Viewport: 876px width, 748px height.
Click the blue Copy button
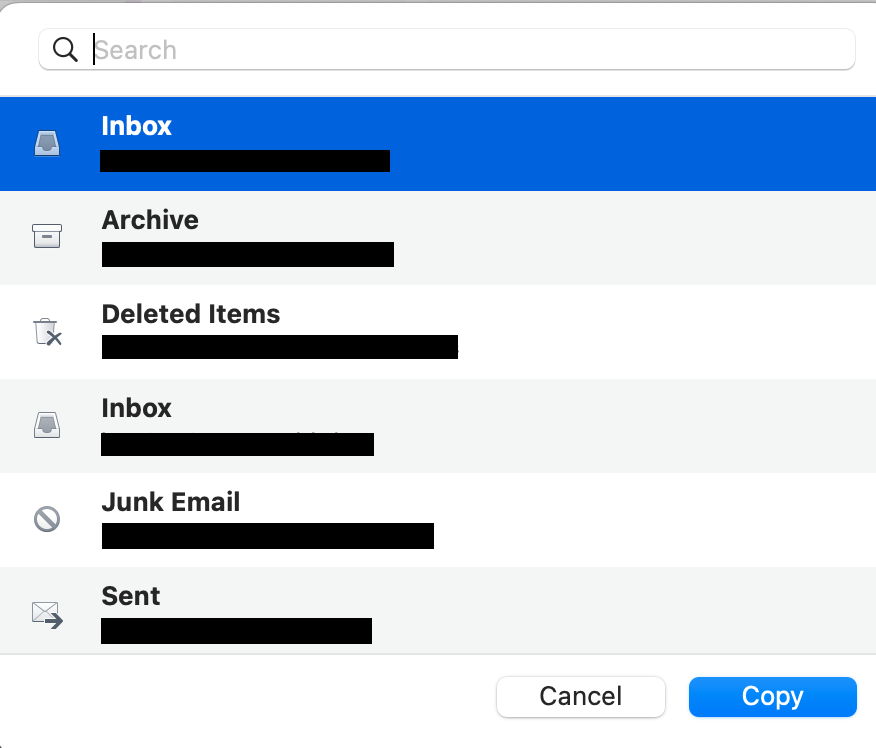pyautogui.click(x=772, y=697)
